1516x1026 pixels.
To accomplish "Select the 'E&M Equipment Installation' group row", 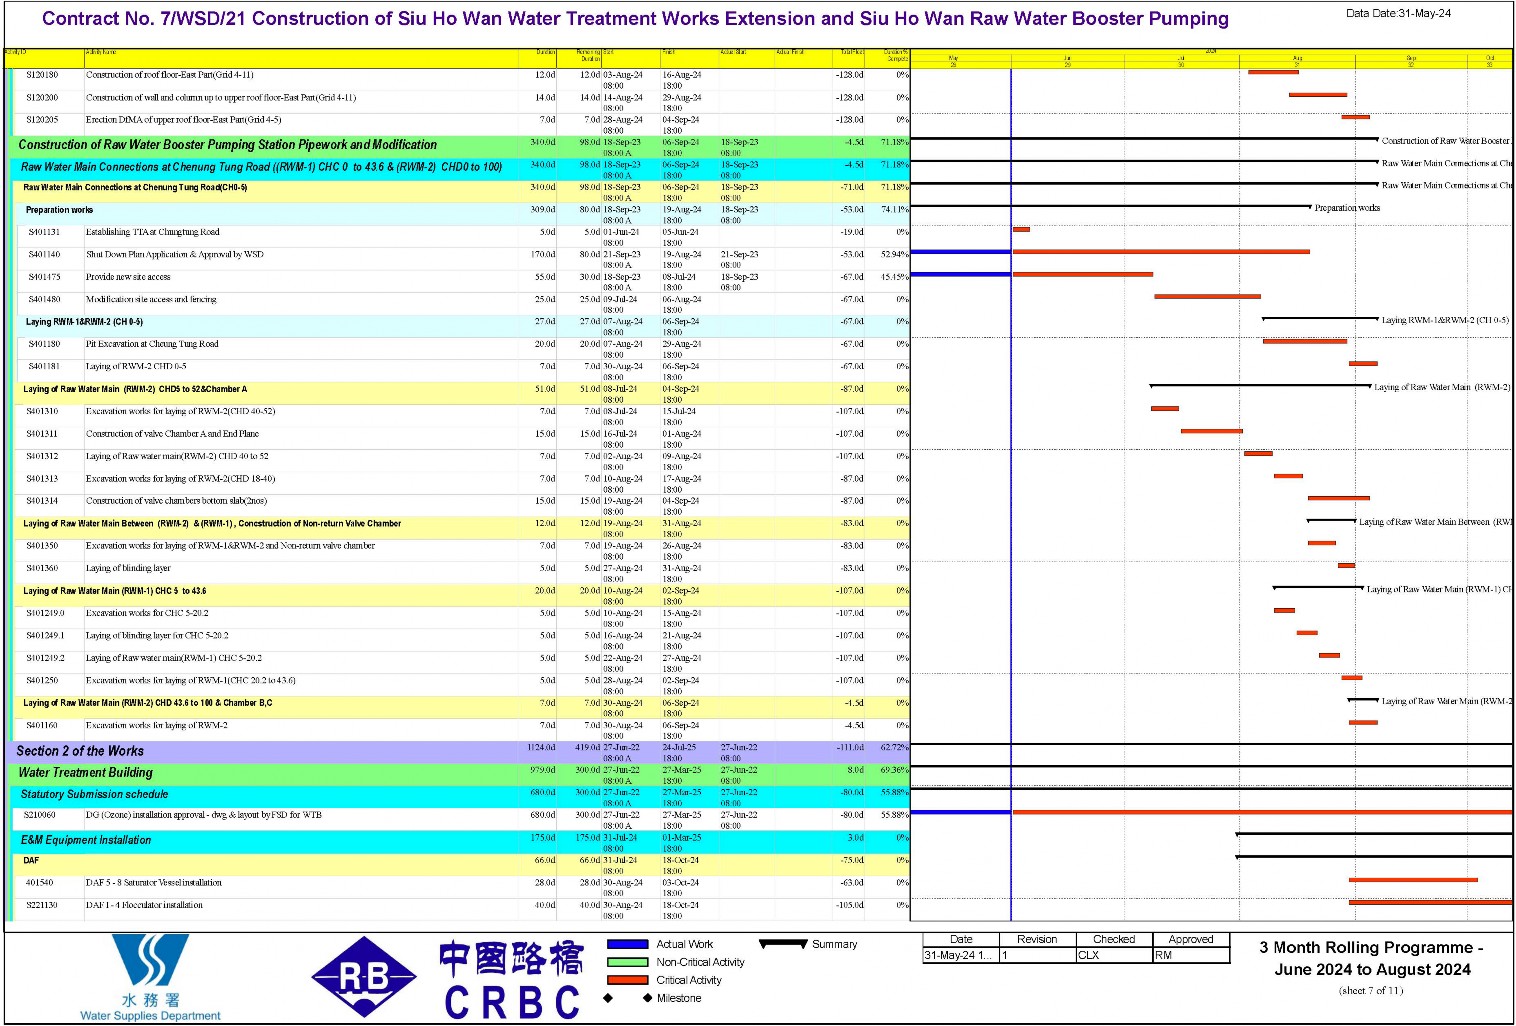I will click(x=460, y=840).
